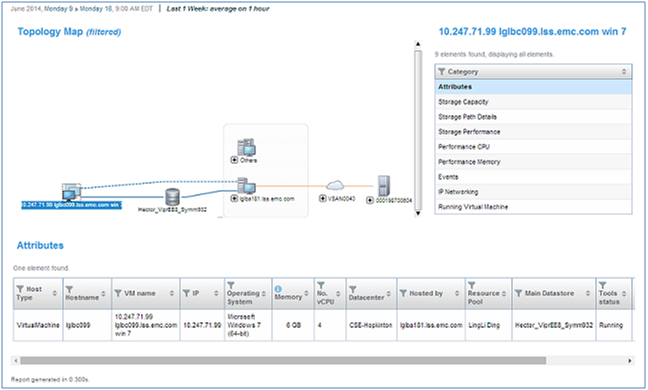Image resolution: width=648 pixels, height=390 pixels.
Task: Select Performance CPU category
Action: pyautogui.click(x=533, y=147)
